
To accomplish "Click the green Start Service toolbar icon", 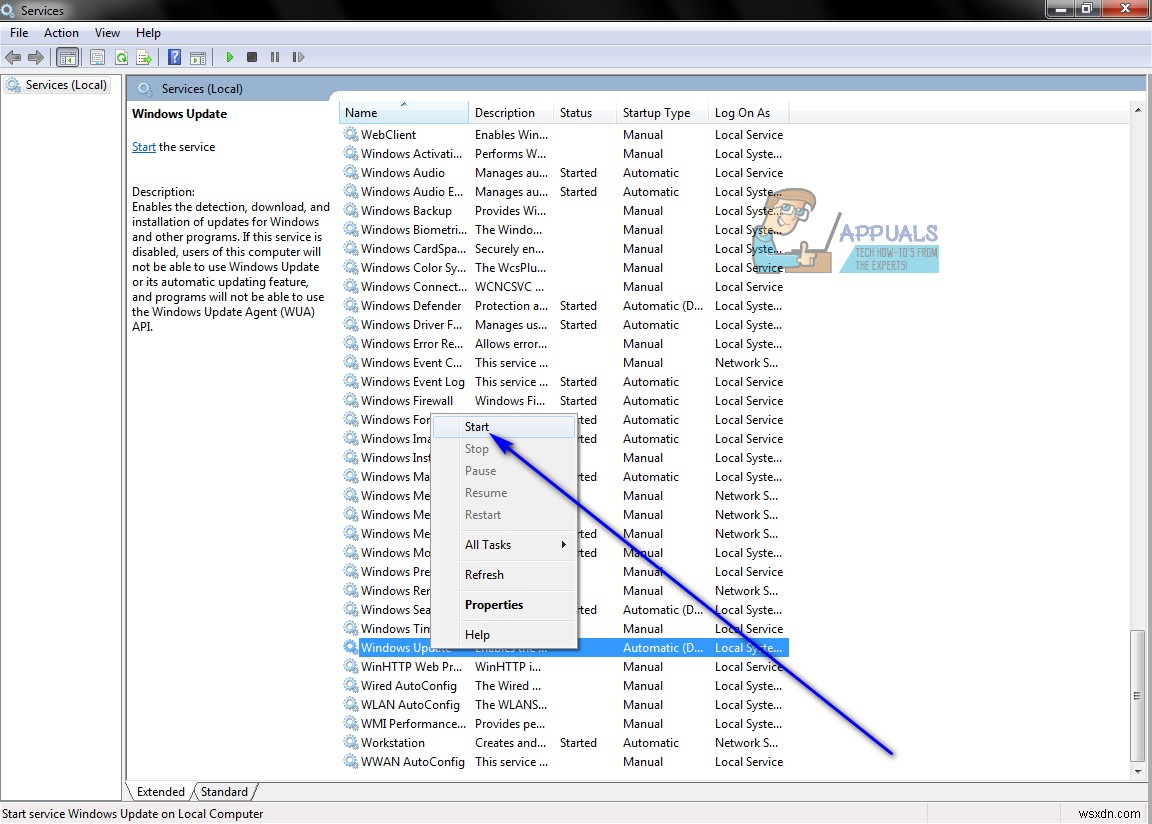I will click(230, 57).
